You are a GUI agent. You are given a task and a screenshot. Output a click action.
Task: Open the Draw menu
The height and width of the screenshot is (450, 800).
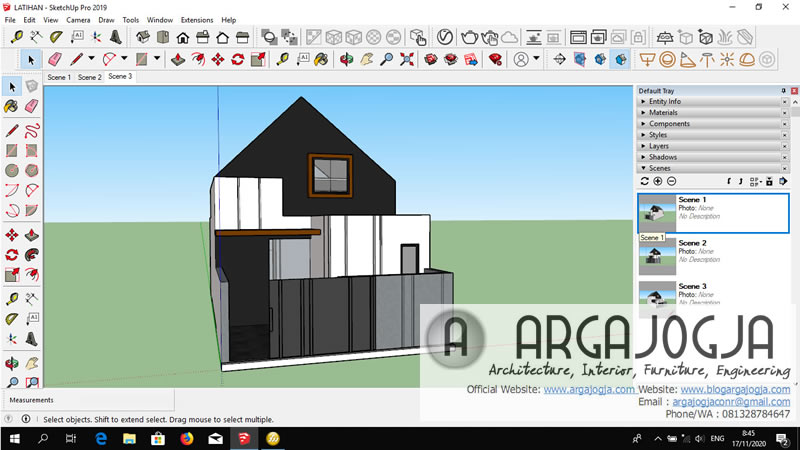coord(106,20)
